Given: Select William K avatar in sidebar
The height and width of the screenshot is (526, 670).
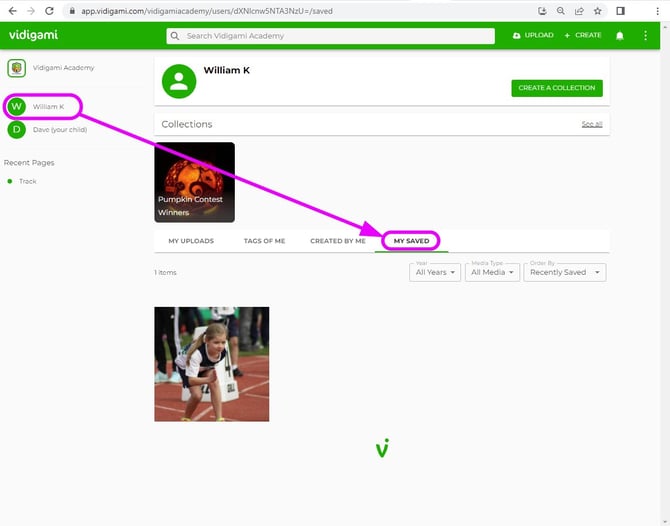Looking at the screenshot, I should click(x=16, y=106).
